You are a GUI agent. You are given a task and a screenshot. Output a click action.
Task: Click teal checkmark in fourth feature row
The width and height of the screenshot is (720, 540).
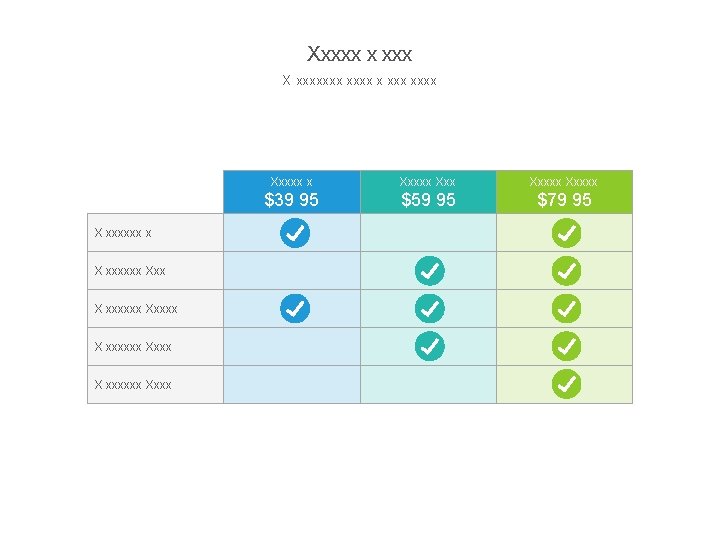[x=429, y=346]
